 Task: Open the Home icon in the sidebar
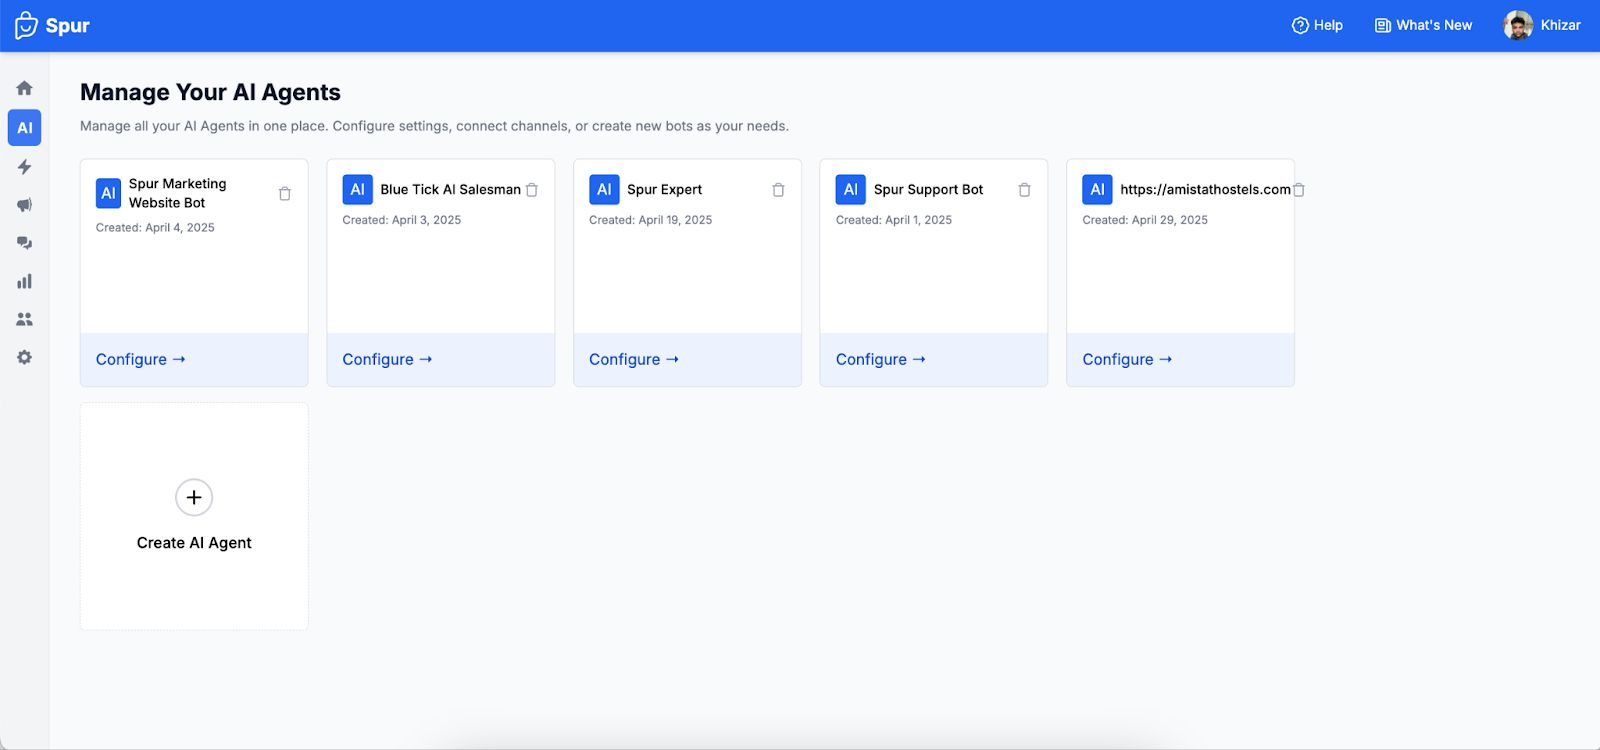(24, 88)
